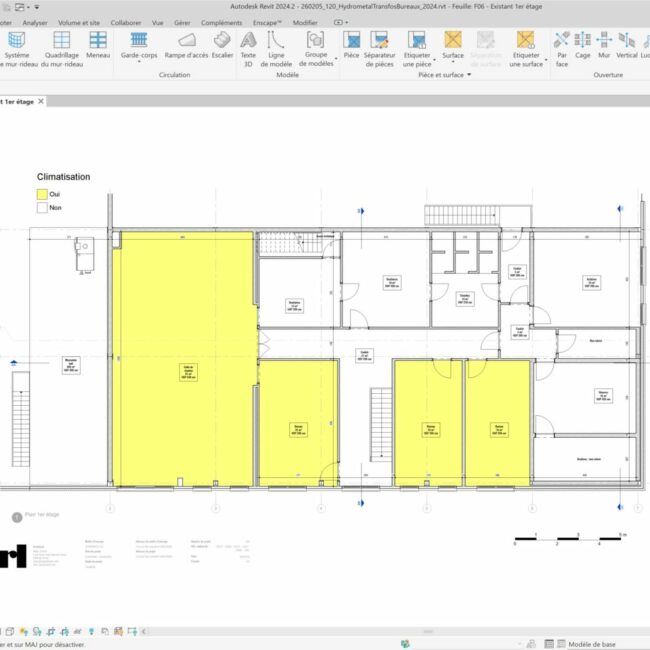
Task: Open the Garde-corps dropdown arrow
Action: pyautogui.click(x=139, y=62)
